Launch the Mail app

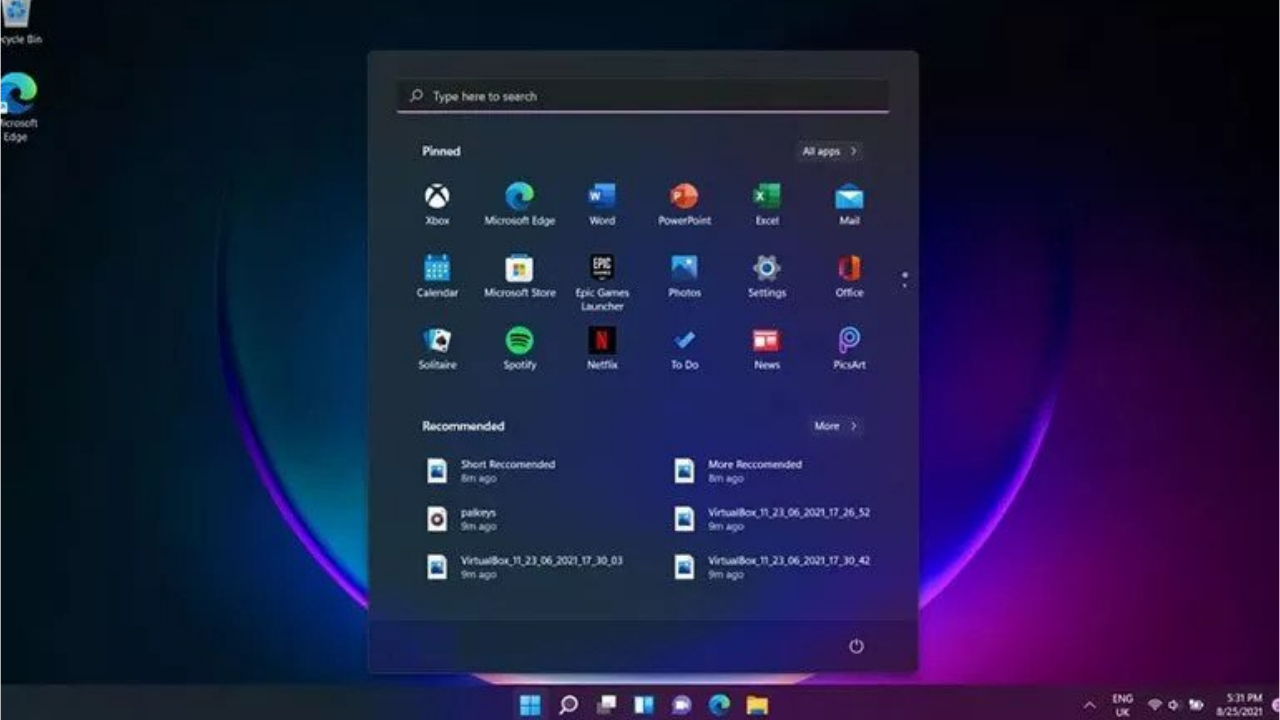(x=849, y=204)
